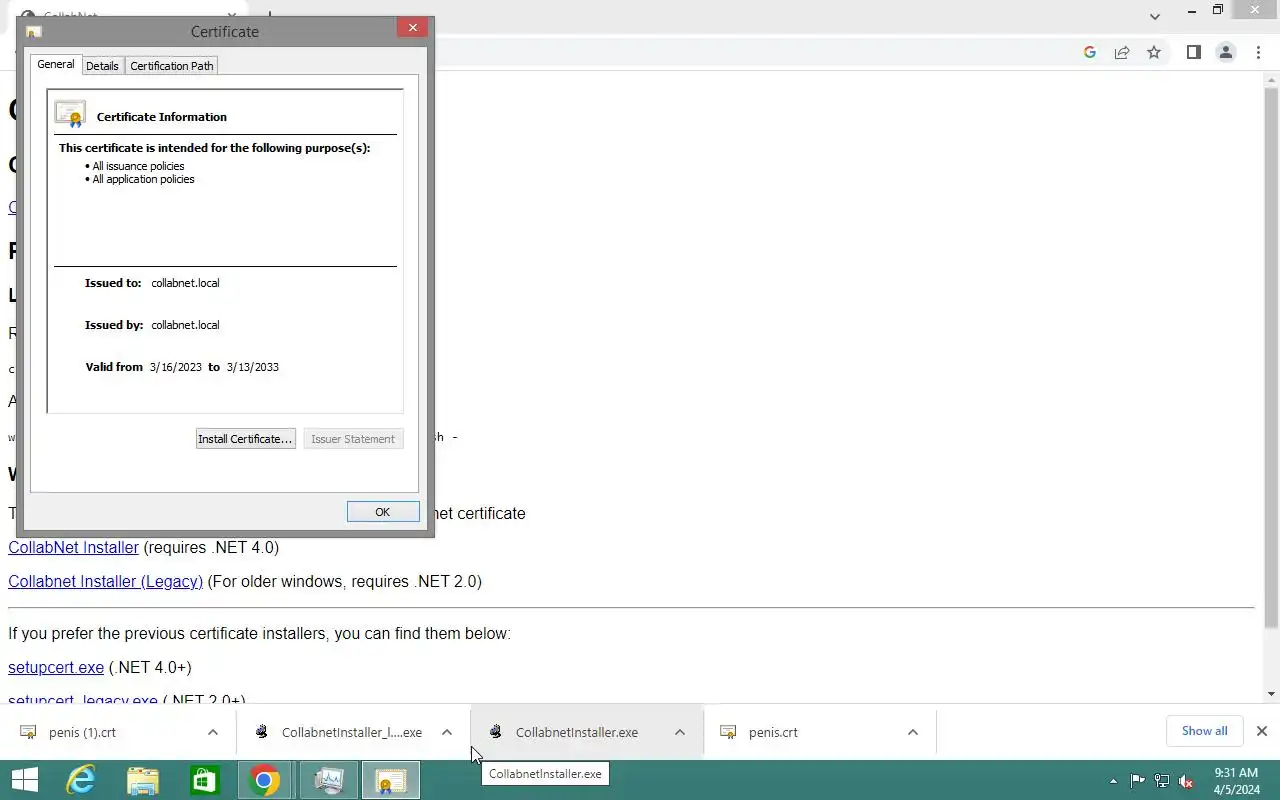Share this page icon in Chrome
Image resolution: width=1280 pixels, height=800 pixels.
tap(1122, 52)
